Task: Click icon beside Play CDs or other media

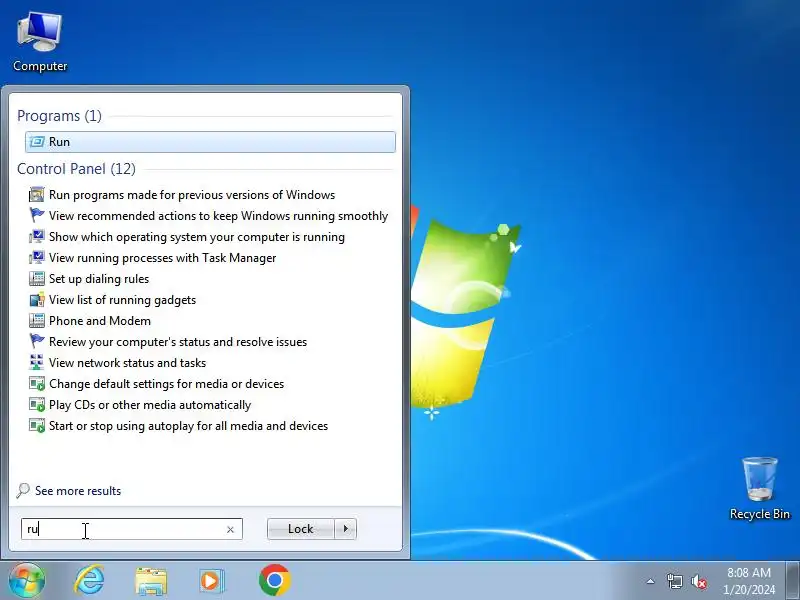Action: (x=37, y=405)
